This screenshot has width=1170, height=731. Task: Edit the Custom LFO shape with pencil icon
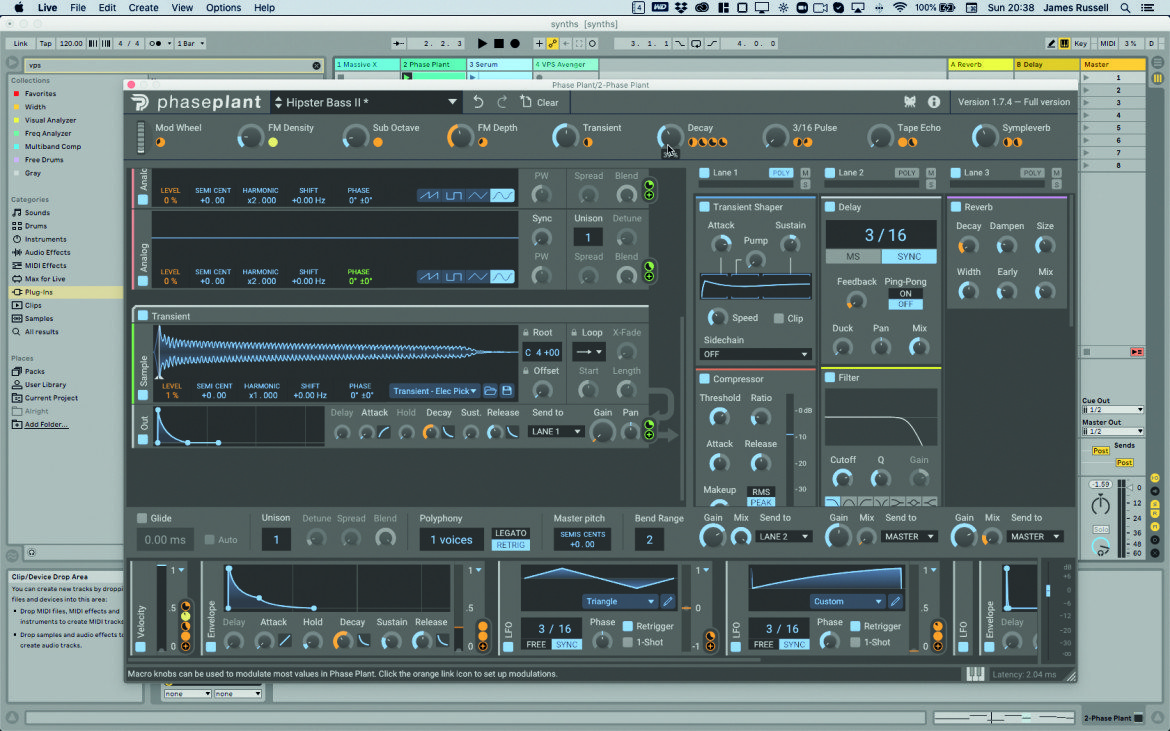click(895, 601)
